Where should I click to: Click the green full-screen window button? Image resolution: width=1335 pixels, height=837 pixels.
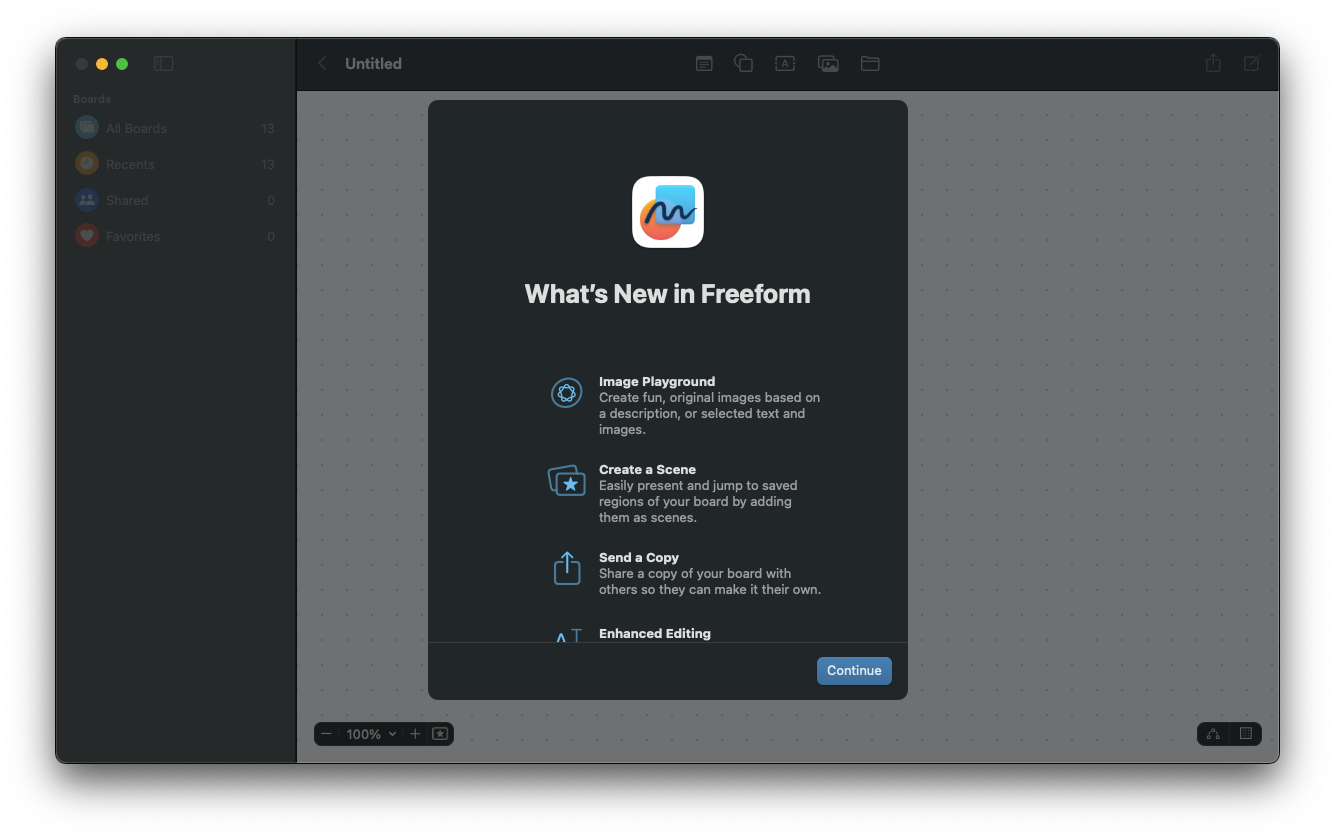(122, 64)
